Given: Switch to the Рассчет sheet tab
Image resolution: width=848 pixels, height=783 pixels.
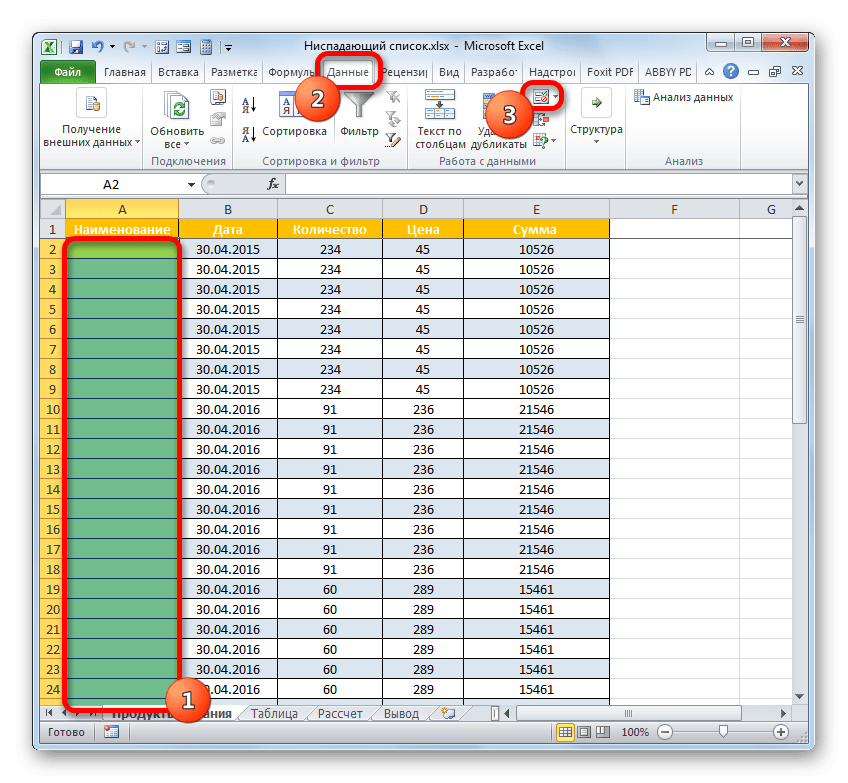Looking at the screenshot, I should [x=340, y=713].
